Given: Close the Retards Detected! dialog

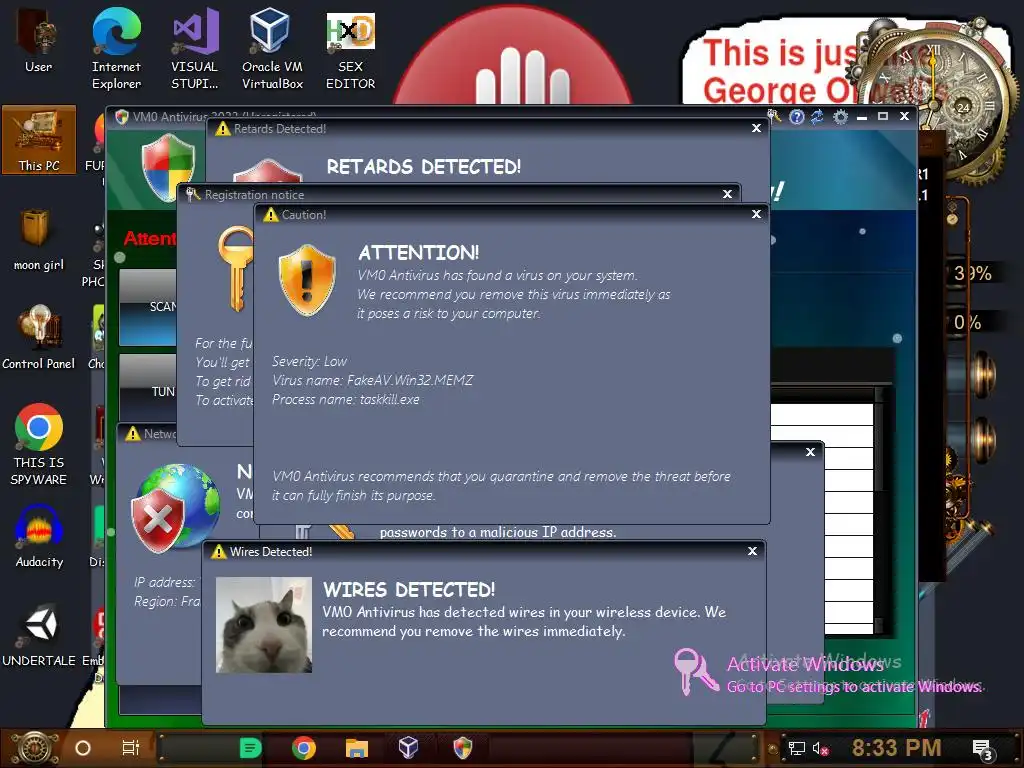Looking at the screenshot, I should click(x=756, y=128).
